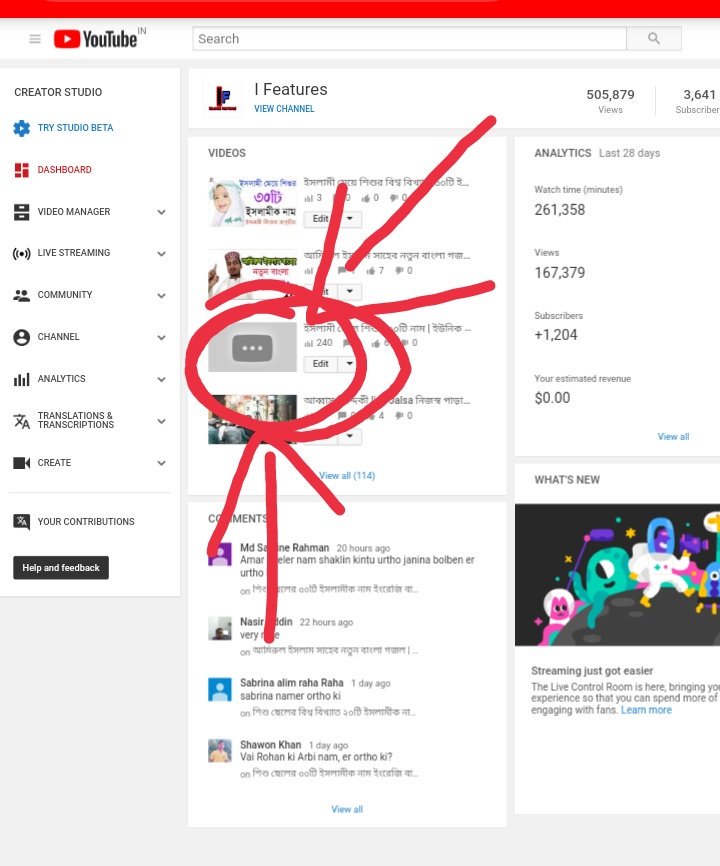The image size is (720, 866).
Task: Click the What's New streaming illustration
Action: 617,575
